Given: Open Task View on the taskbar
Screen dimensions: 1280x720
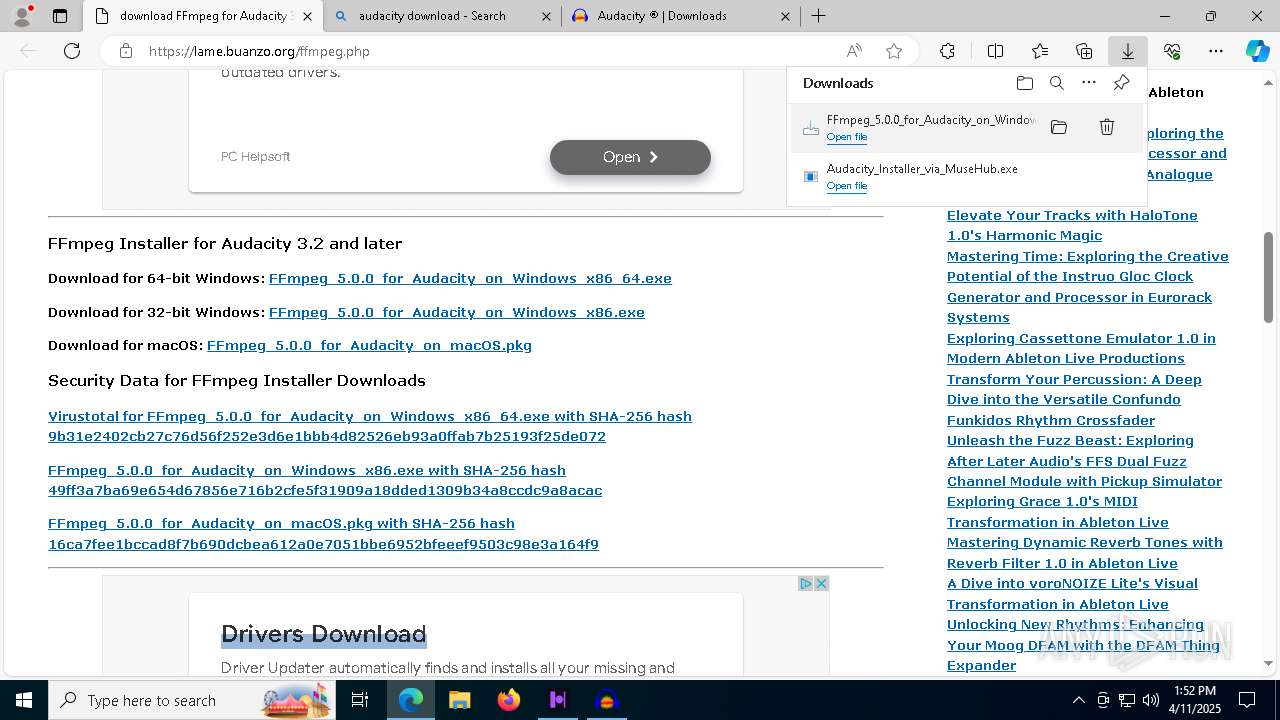Looking at the screenshot, I should click(x=360, y=700).
